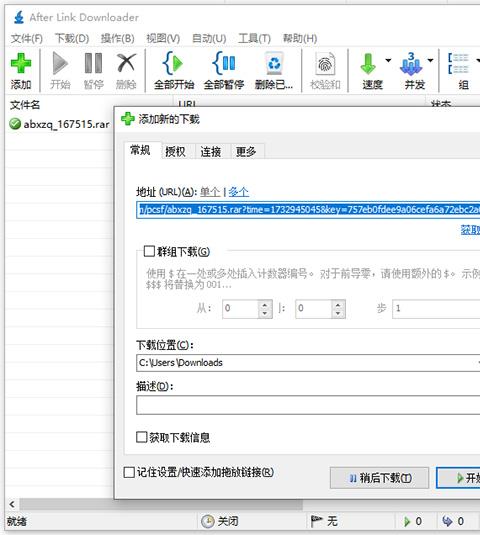Toggle Remember settings (记住设置) checkbox
Image resolution: width=480 pixels, height=535 pixels.
pyautogui.click(x=129, y=472)
